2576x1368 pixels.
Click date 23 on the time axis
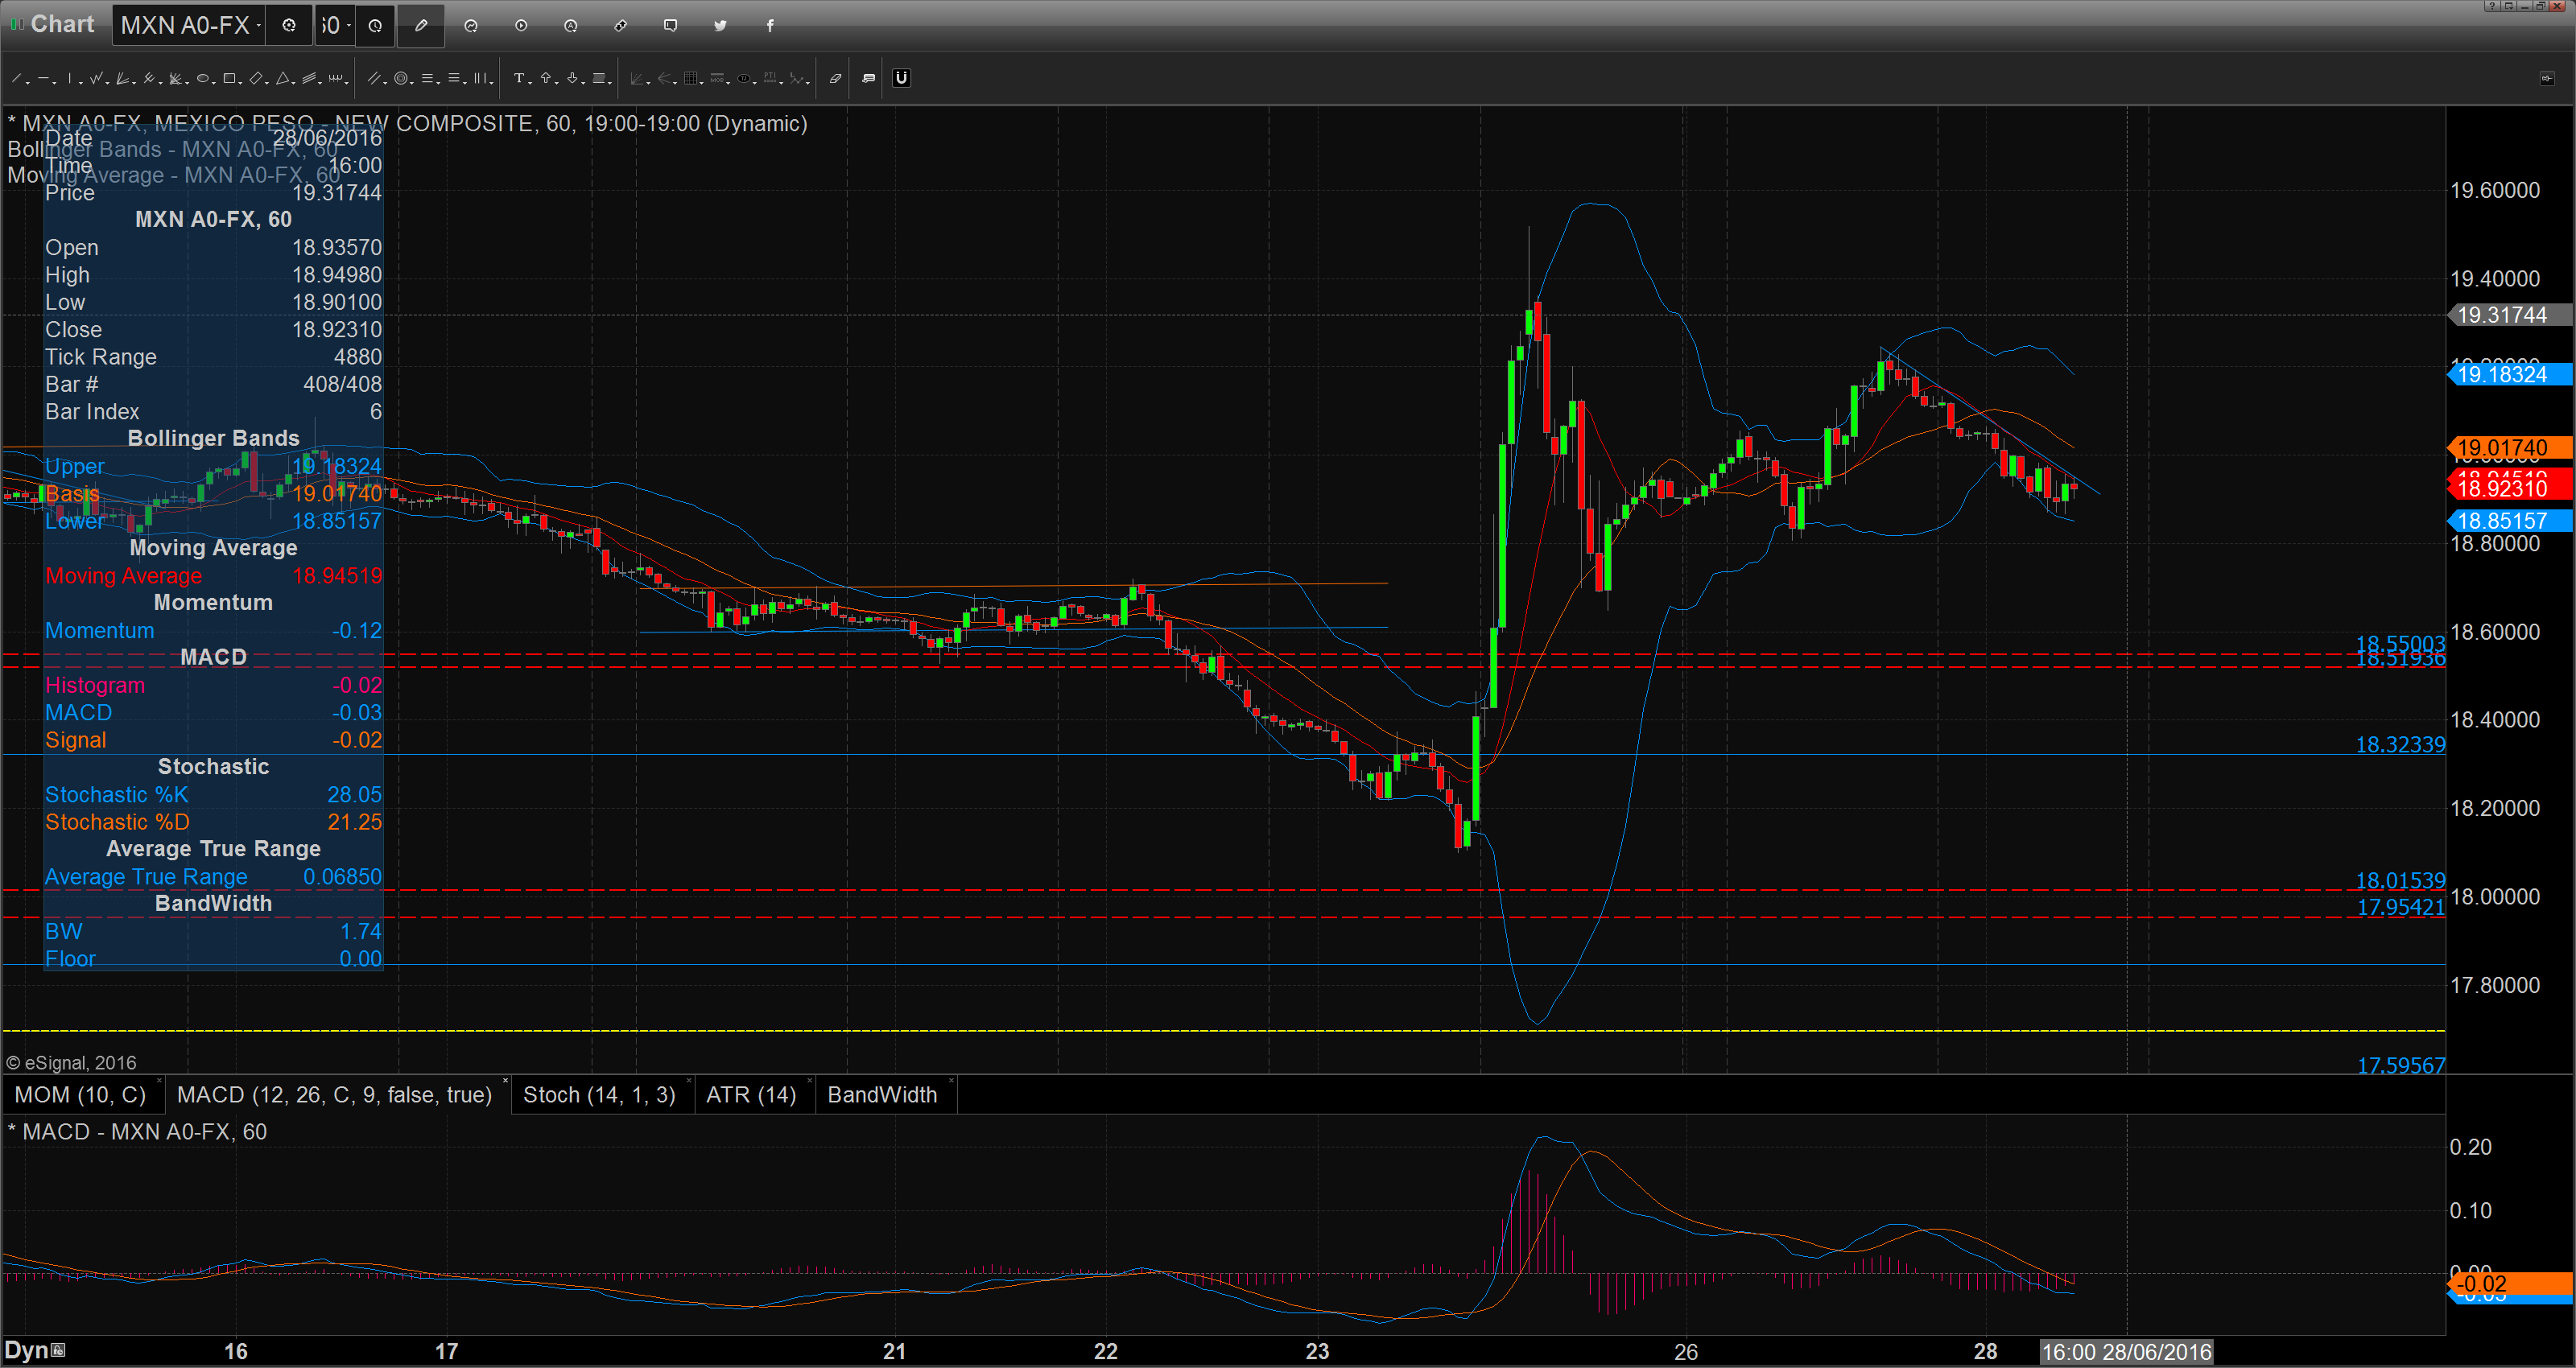(1317, 1352)
